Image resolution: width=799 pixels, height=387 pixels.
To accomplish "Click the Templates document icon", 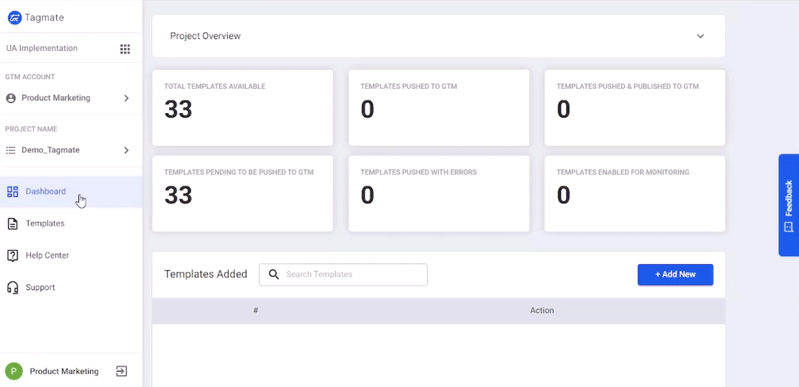I will [x=13, y=224].
